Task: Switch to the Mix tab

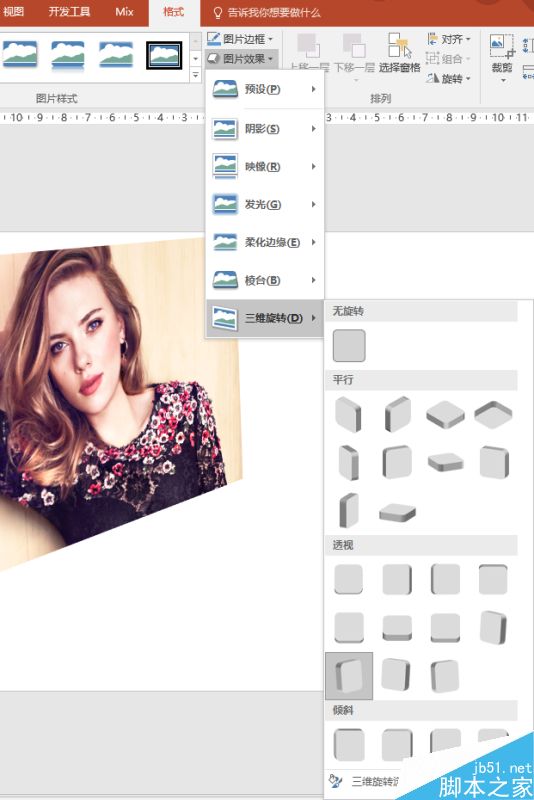Action: click(x=124, y=12)
